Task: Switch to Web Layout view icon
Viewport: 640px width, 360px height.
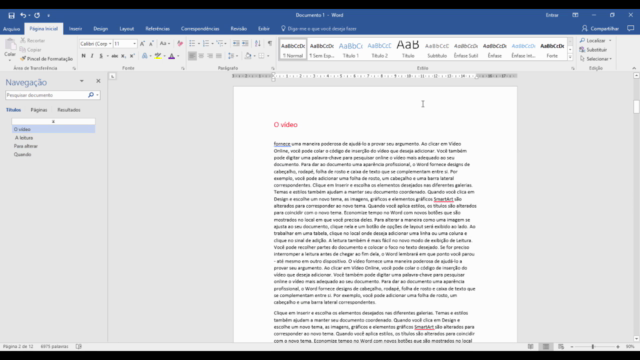Action: tap(561, 347)
